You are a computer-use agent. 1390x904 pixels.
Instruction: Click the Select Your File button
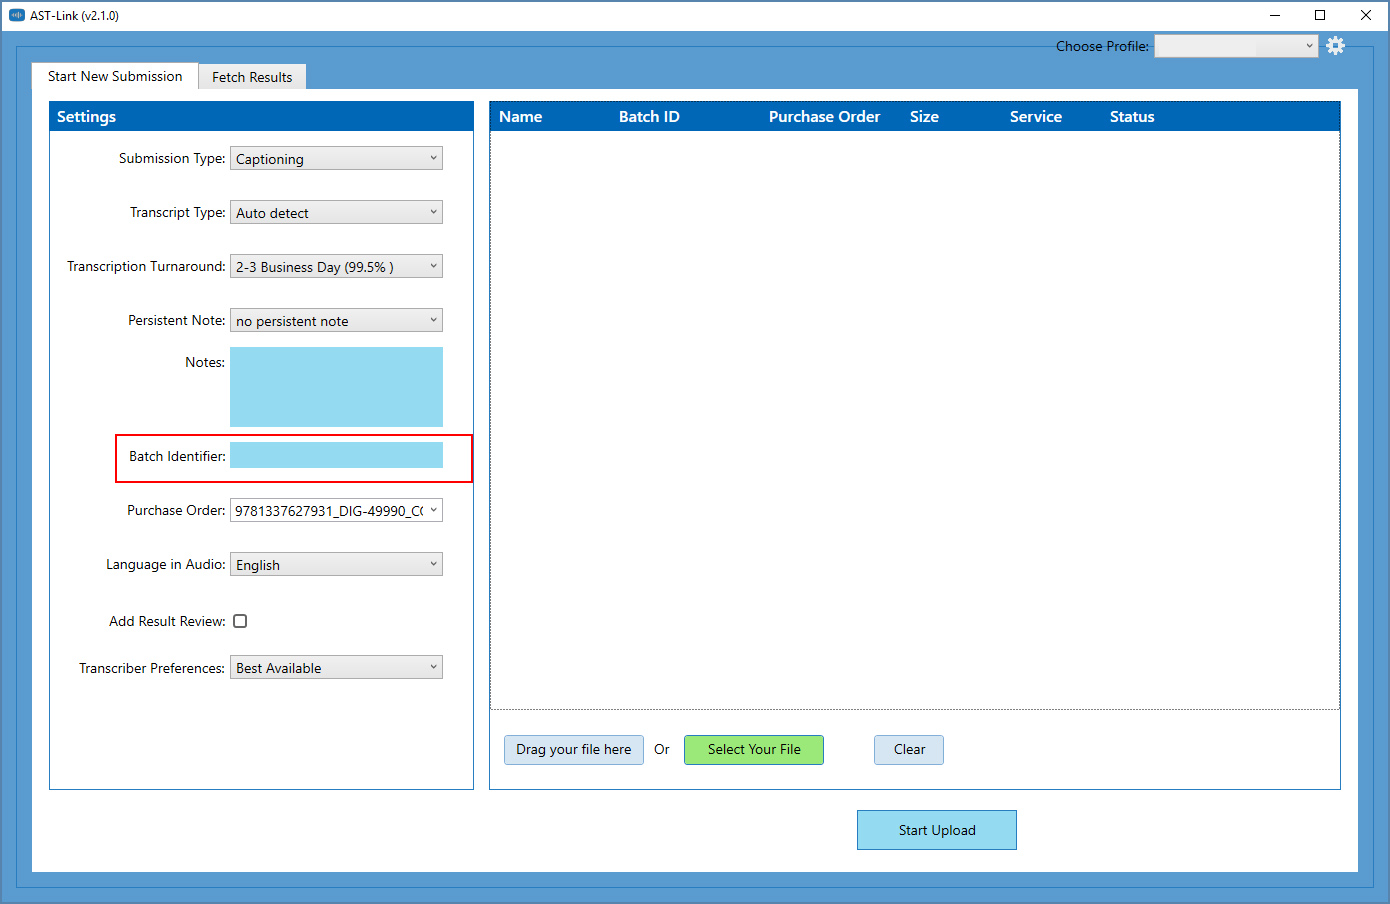[x=753, y=749]
